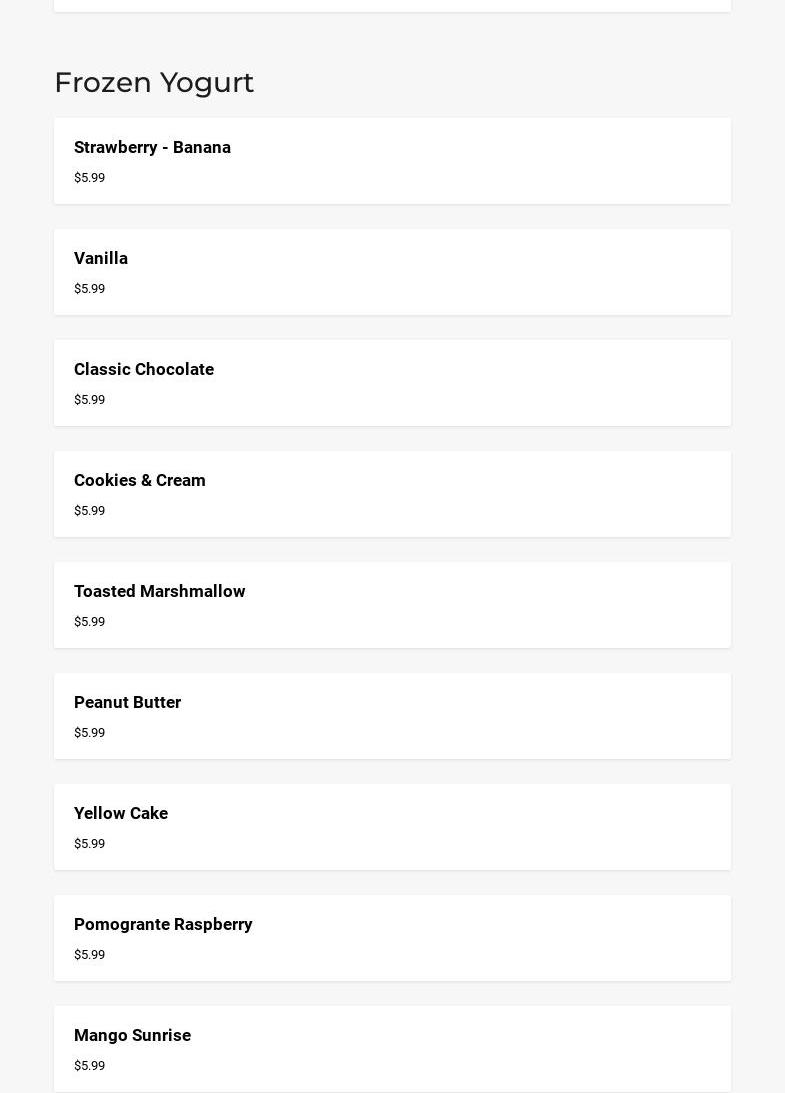Click the $5.99 price under Classic Chocolate
This screenshot has width=785, height=1093.
(x=89, y=400)
